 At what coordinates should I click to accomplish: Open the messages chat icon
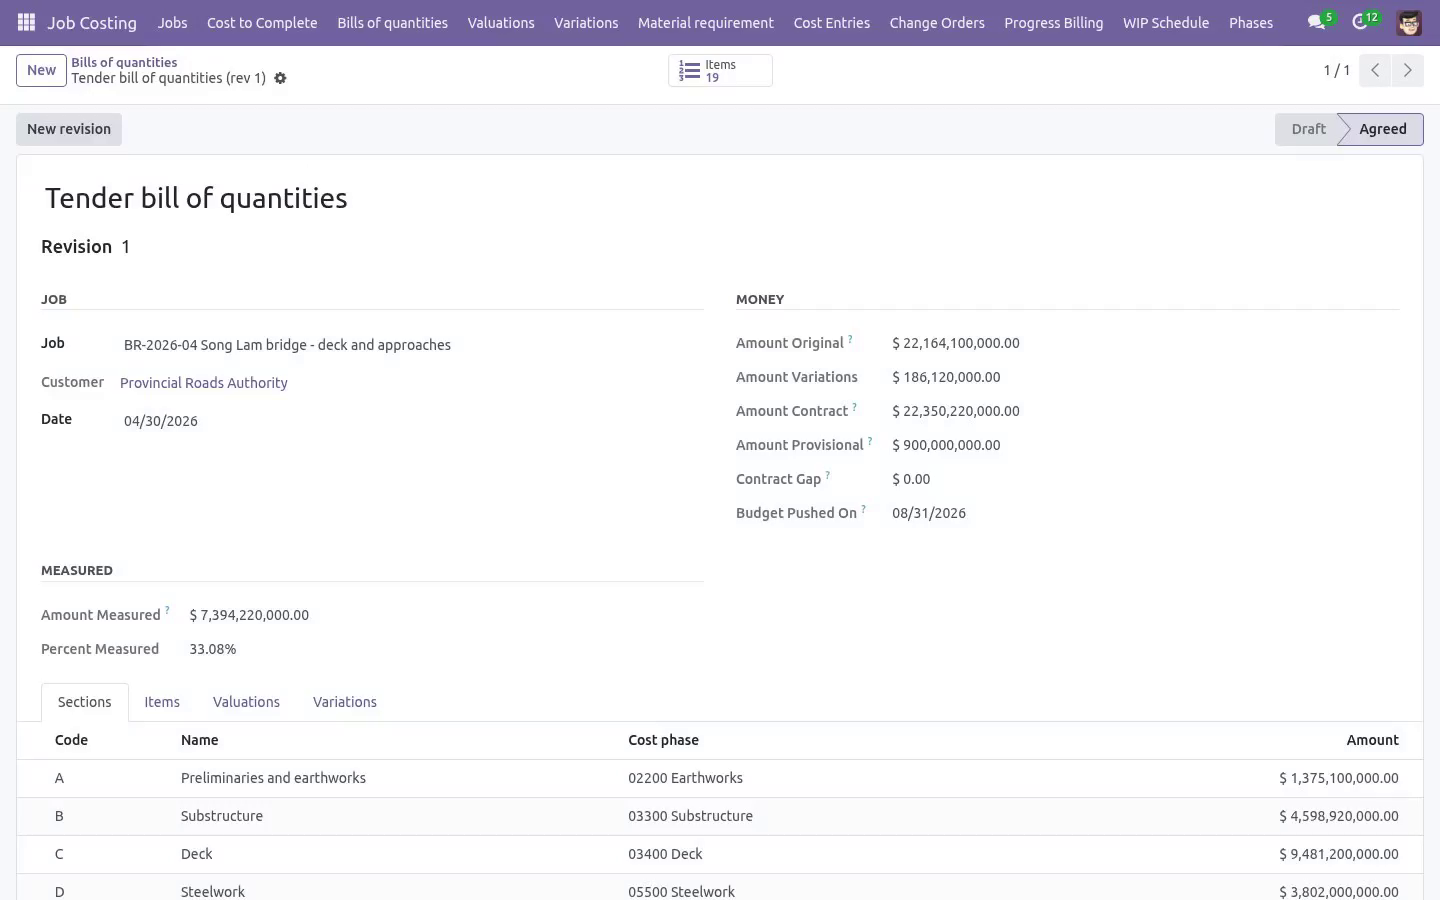click(1316, 22)
